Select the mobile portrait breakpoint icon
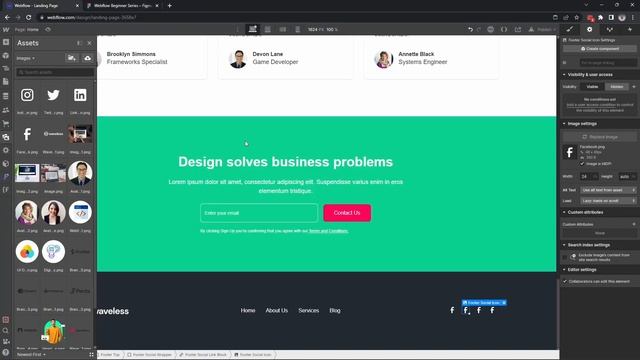The height and width of the screenshot is (360, 640). click(x=298, y=29)
